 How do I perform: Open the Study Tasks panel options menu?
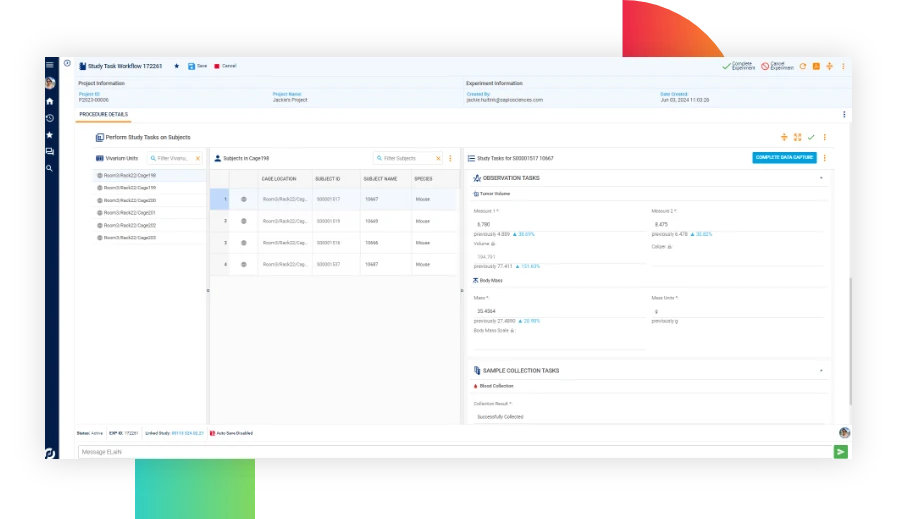(x=825, y=158)
